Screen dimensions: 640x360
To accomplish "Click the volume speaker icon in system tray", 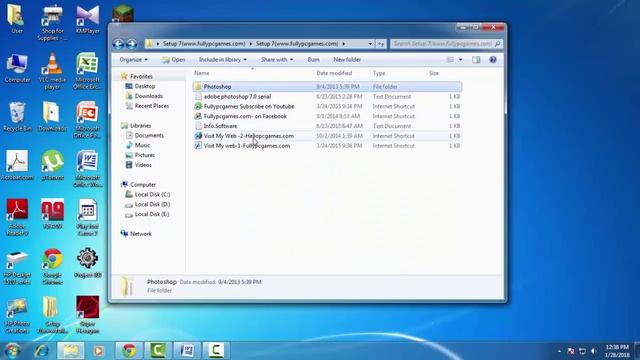I will click(593, 351).
